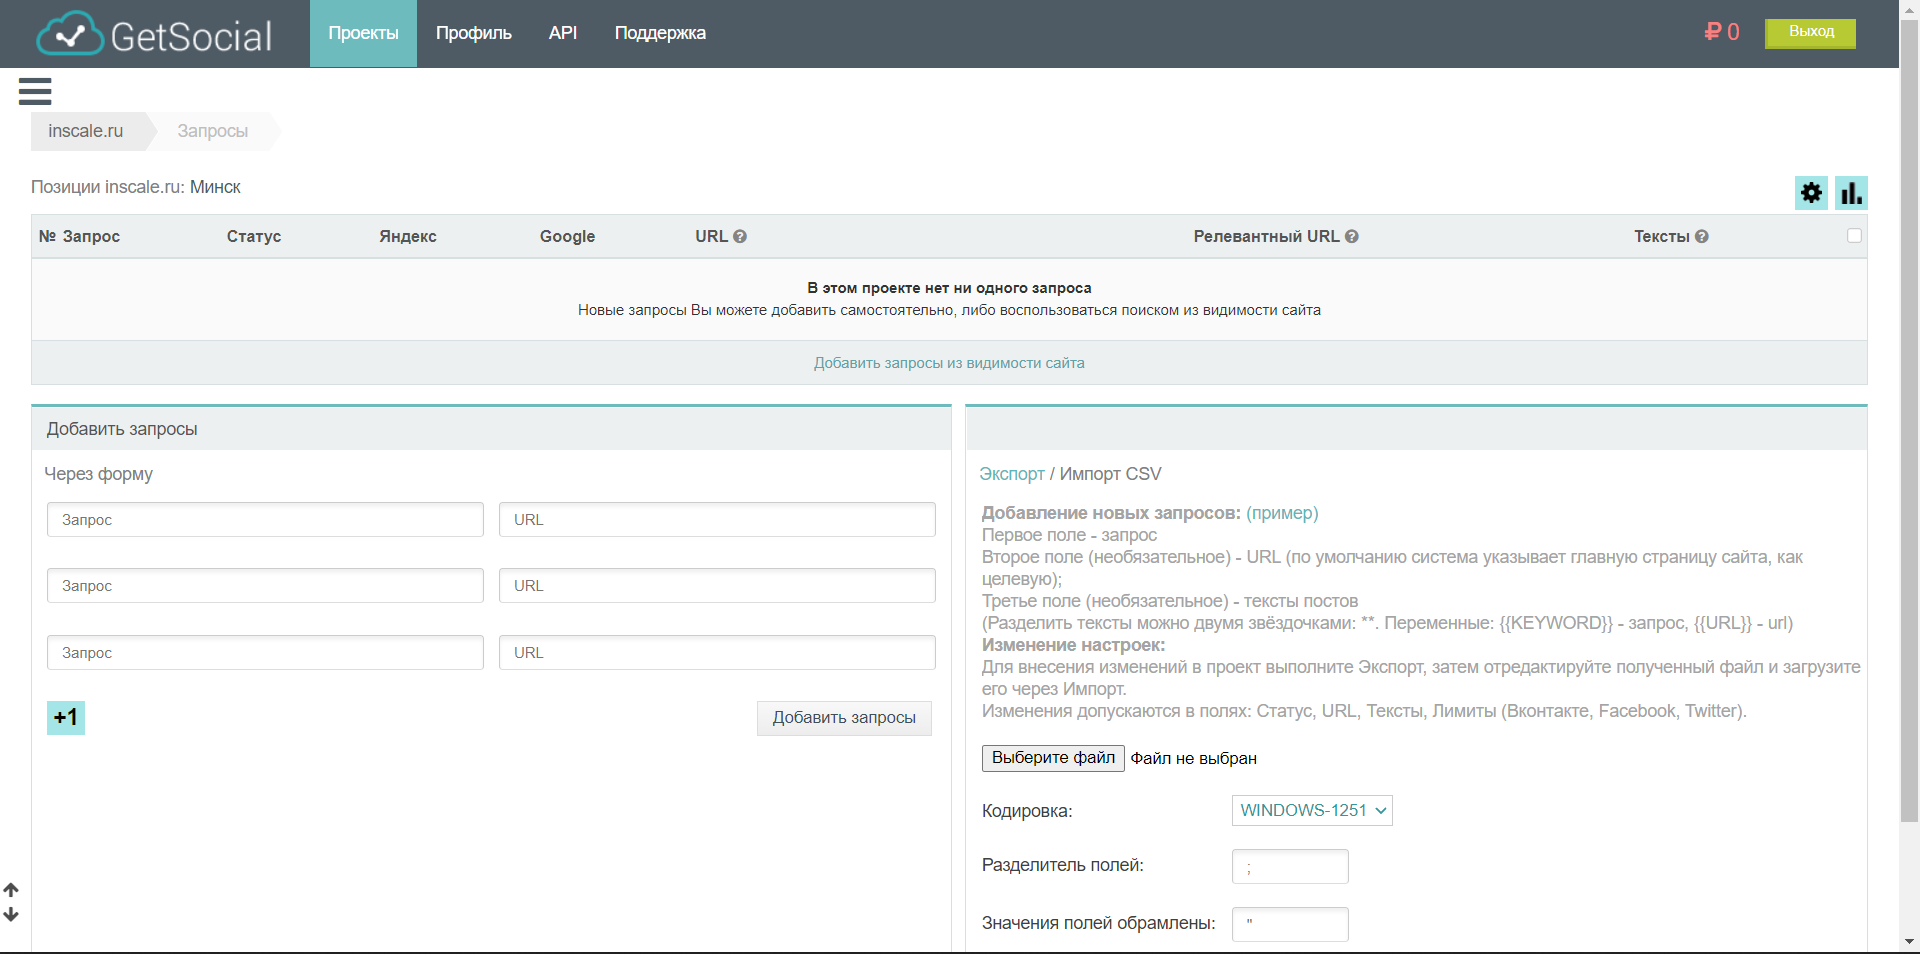Open the API menu item
The image size is (1920, 954).
click(x=563, y=33)
